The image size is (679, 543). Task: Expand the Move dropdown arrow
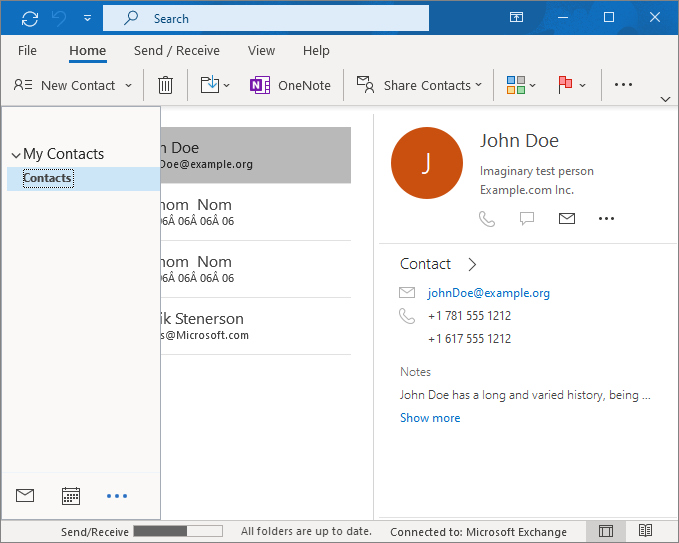tap(226, 86)
